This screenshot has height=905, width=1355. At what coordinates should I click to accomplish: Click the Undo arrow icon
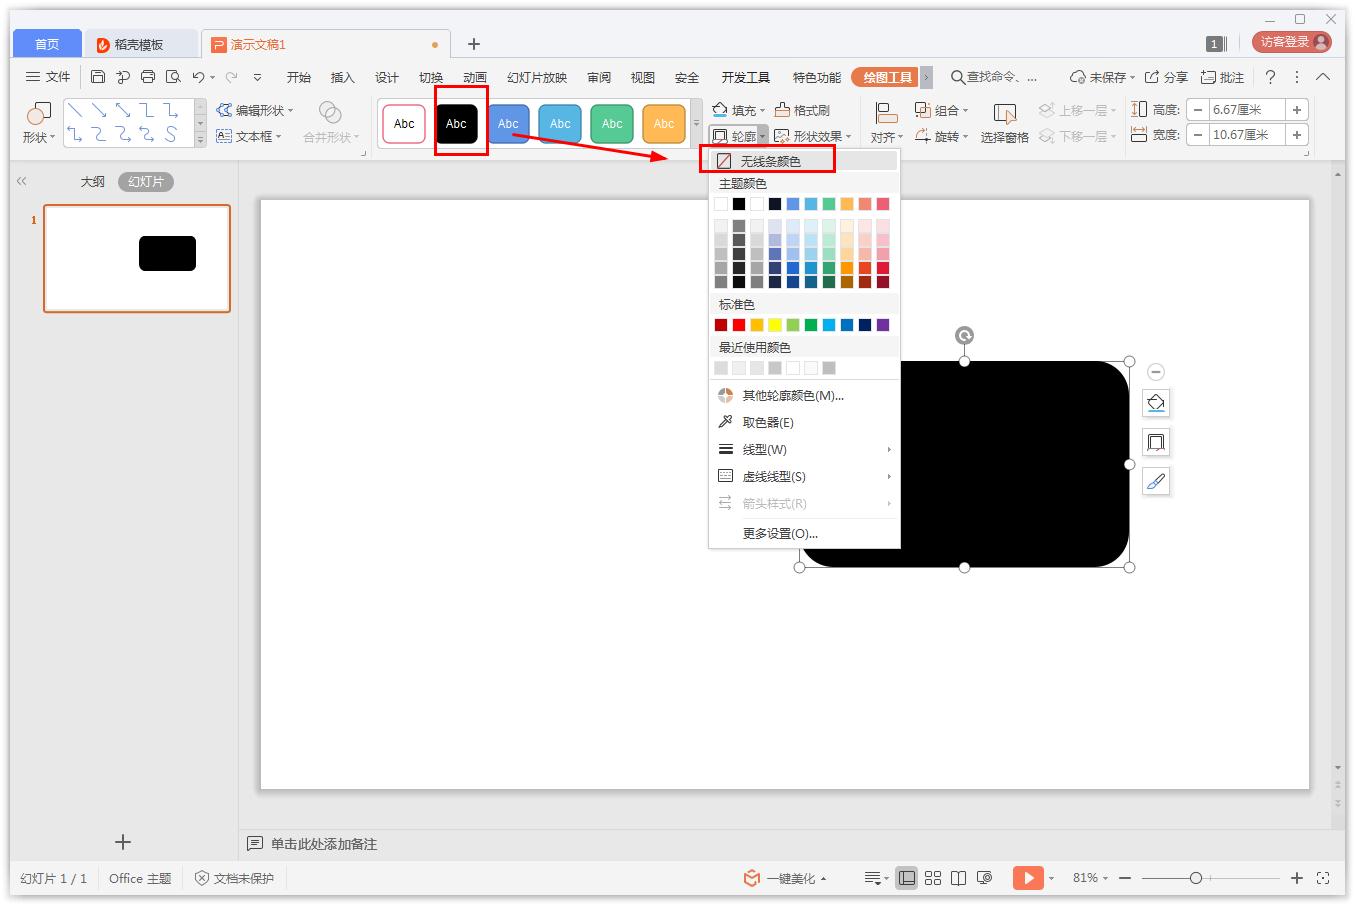click(198, 77)
